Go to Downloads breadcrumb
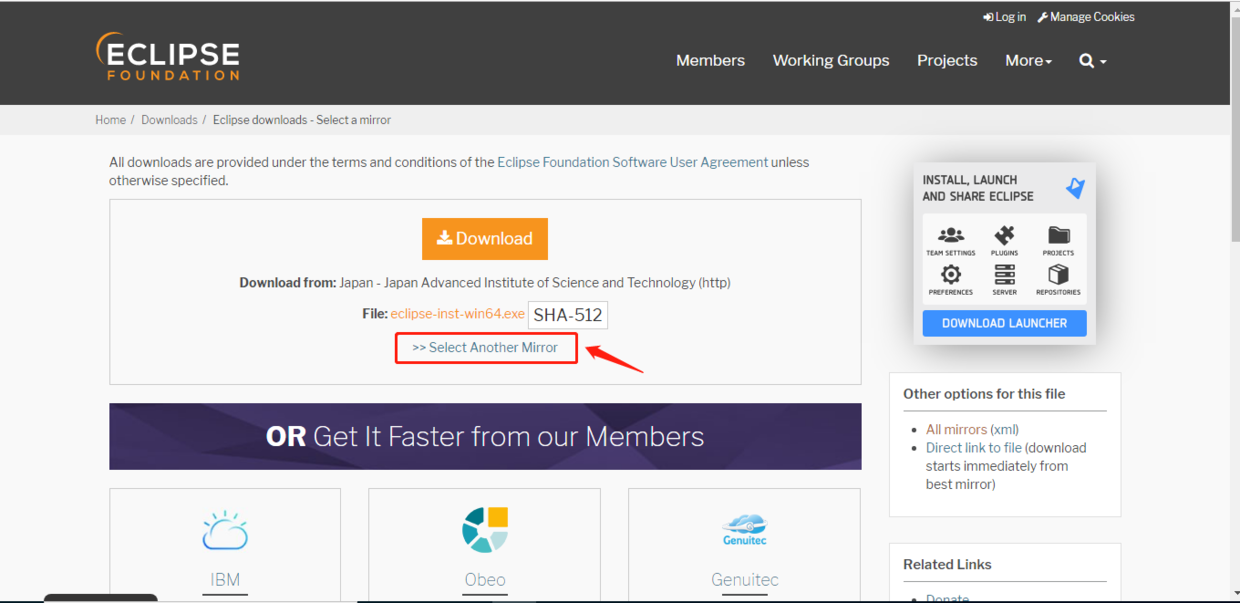The width and height of the screenshot is (1240, 603). (x=169, y=120)
